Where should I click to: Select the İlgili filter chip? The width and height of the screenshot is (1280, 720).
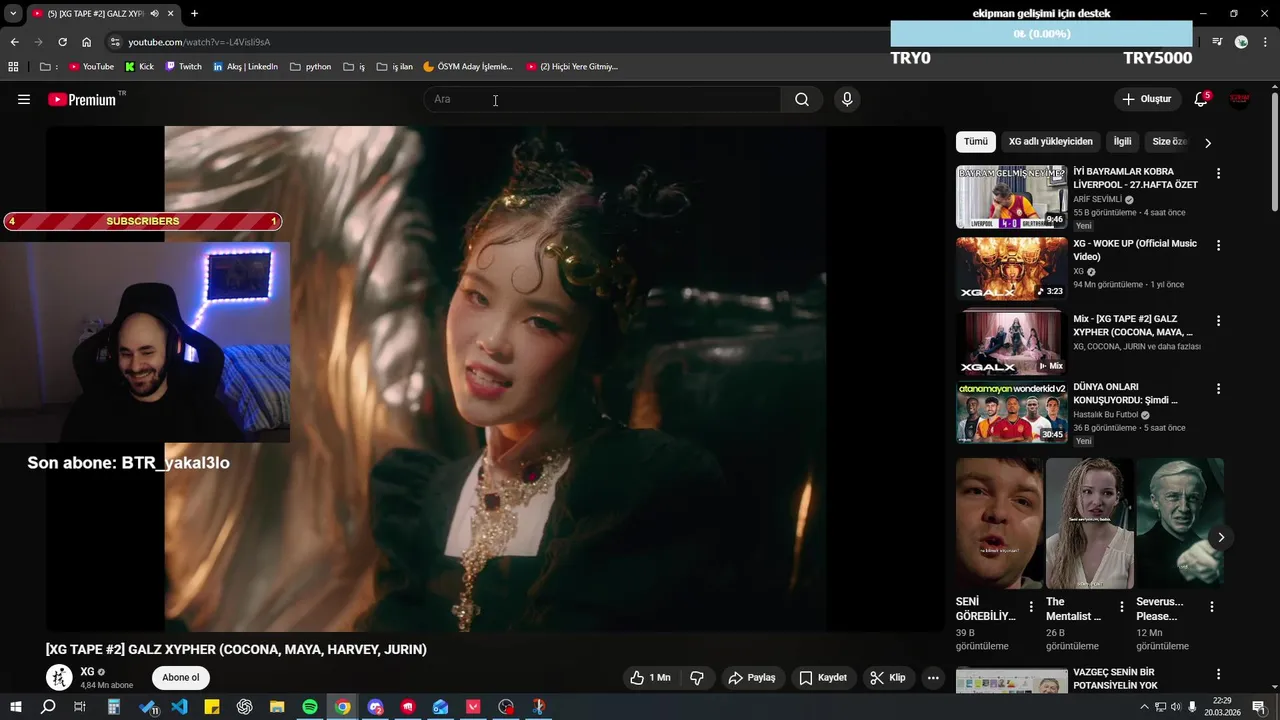[x=1122, y=142]
